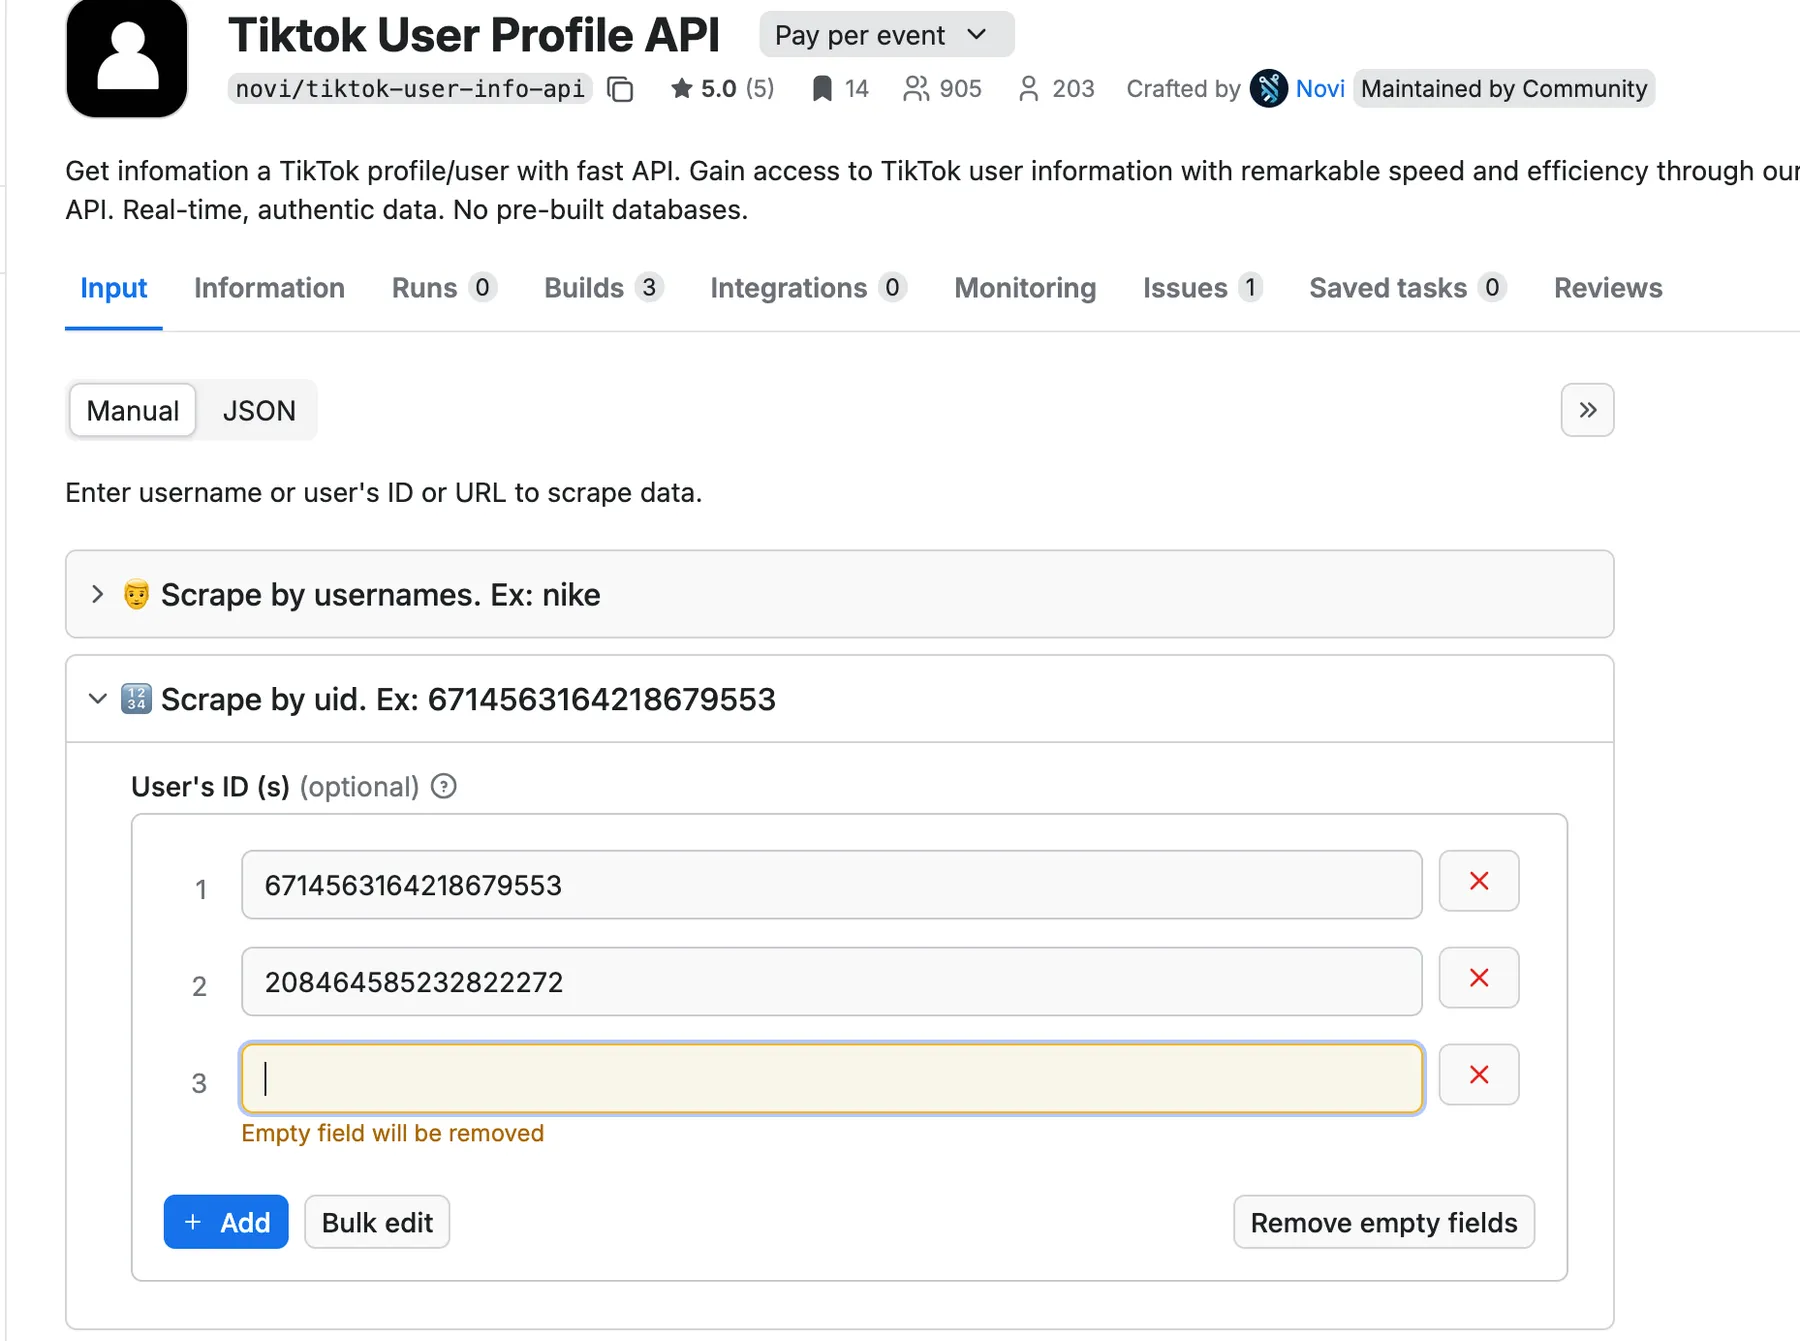
Task: Click the Tiktok User Profile actor avatar
Action: point(127,58)
